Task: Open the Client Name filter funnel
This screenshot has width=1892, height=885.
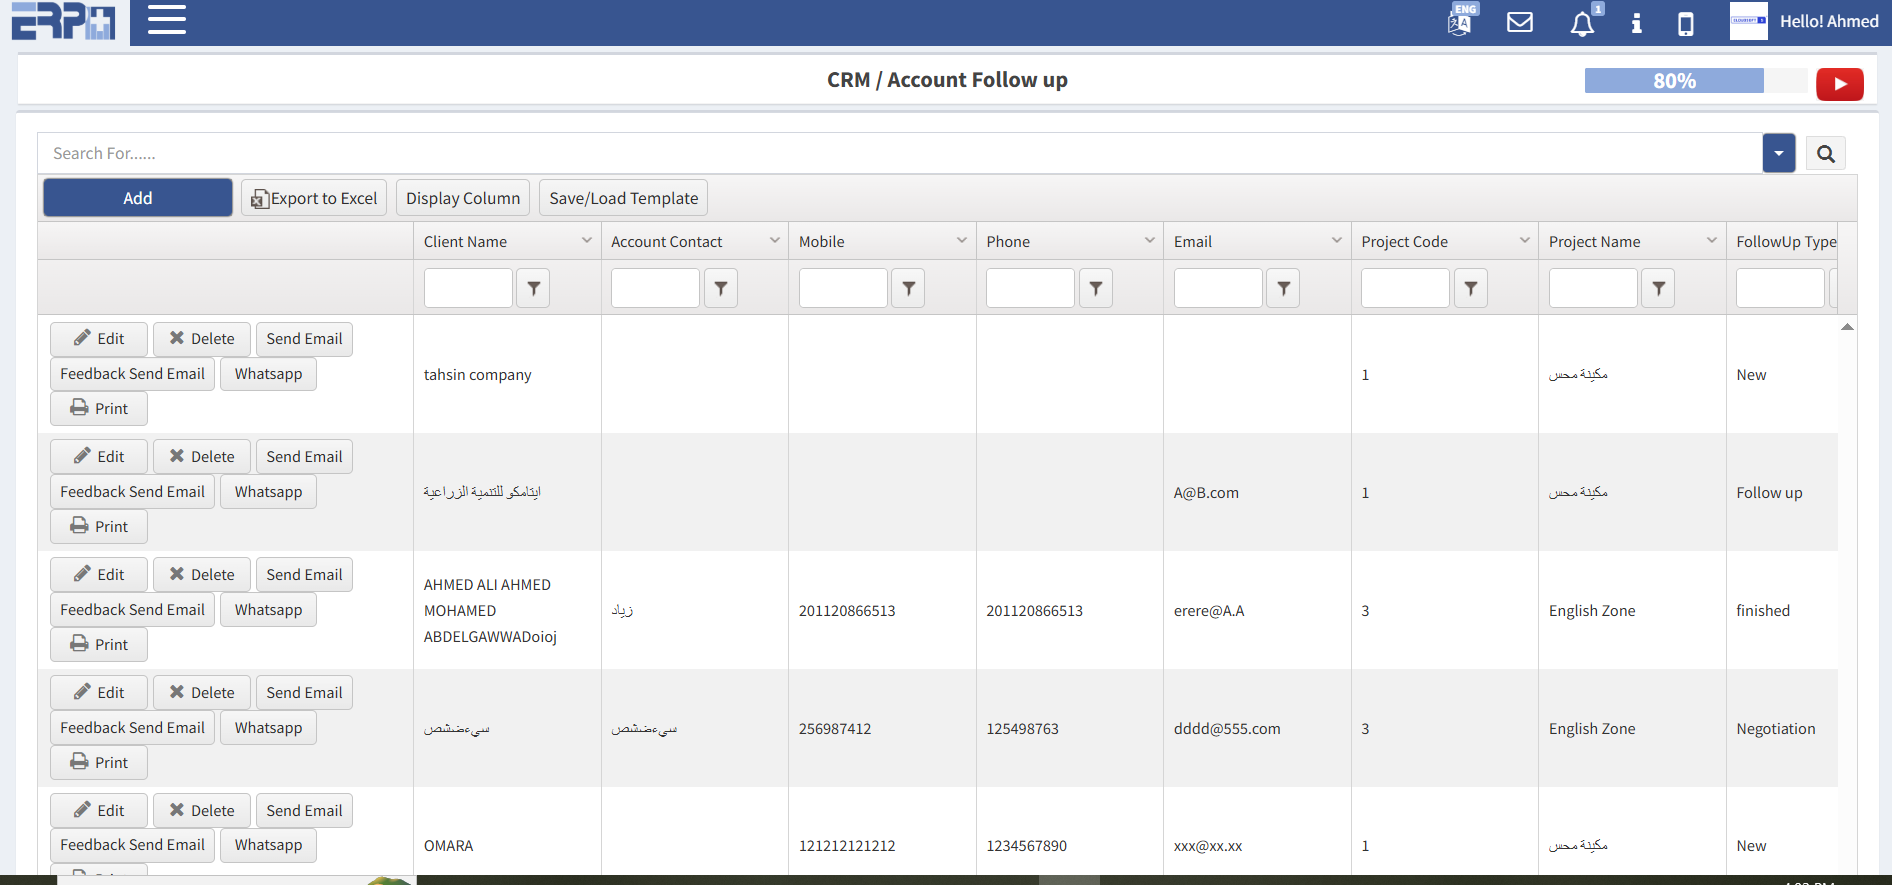Action: pyautogui.click(x=533, y=288)
